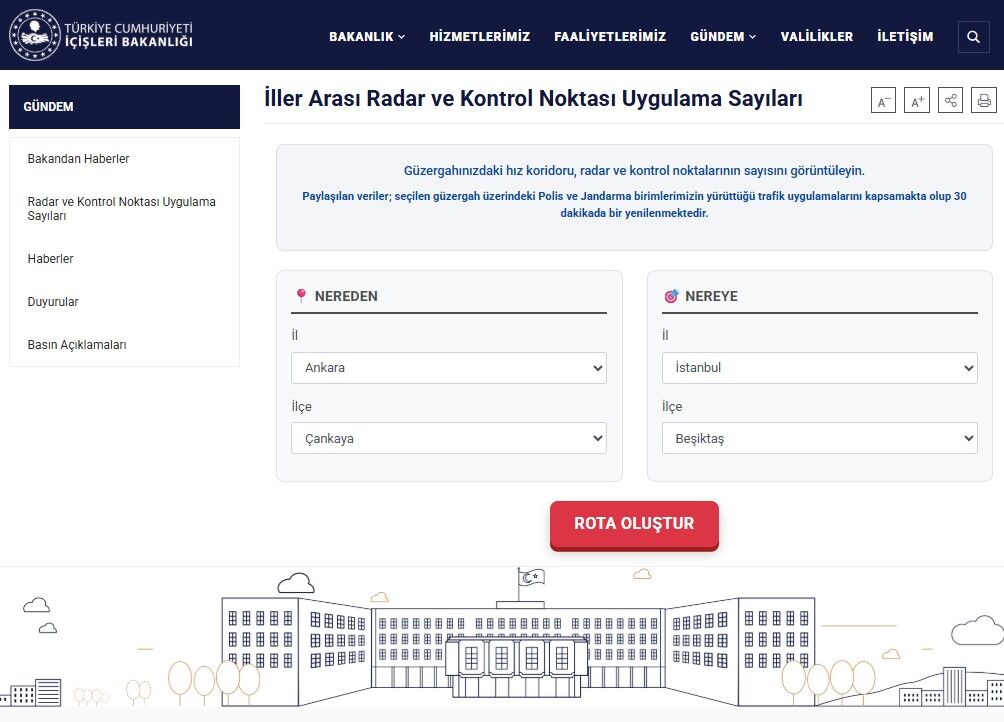
Task: Increase font size with A+ icon
Action: pyautogui.click(x=917, y=101)
